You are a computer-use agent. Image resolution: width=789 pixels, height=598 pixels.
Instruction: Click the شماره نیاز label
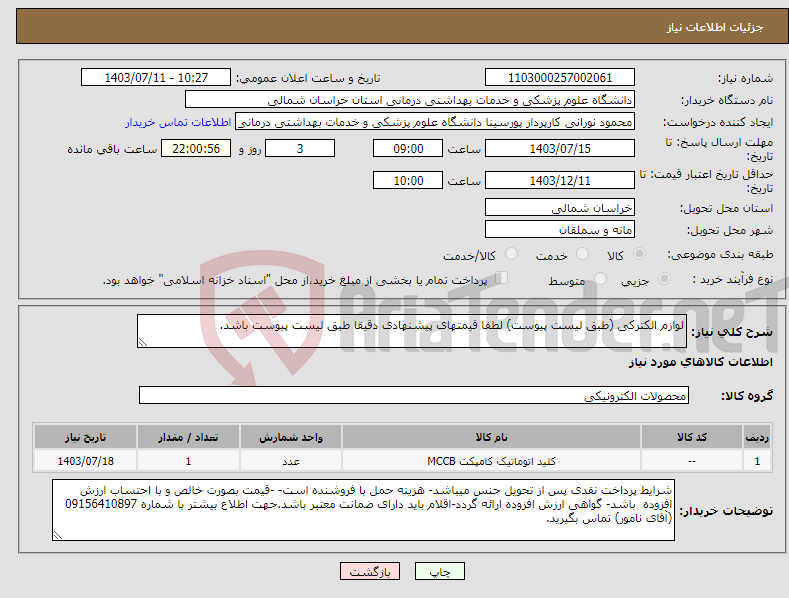745,79
